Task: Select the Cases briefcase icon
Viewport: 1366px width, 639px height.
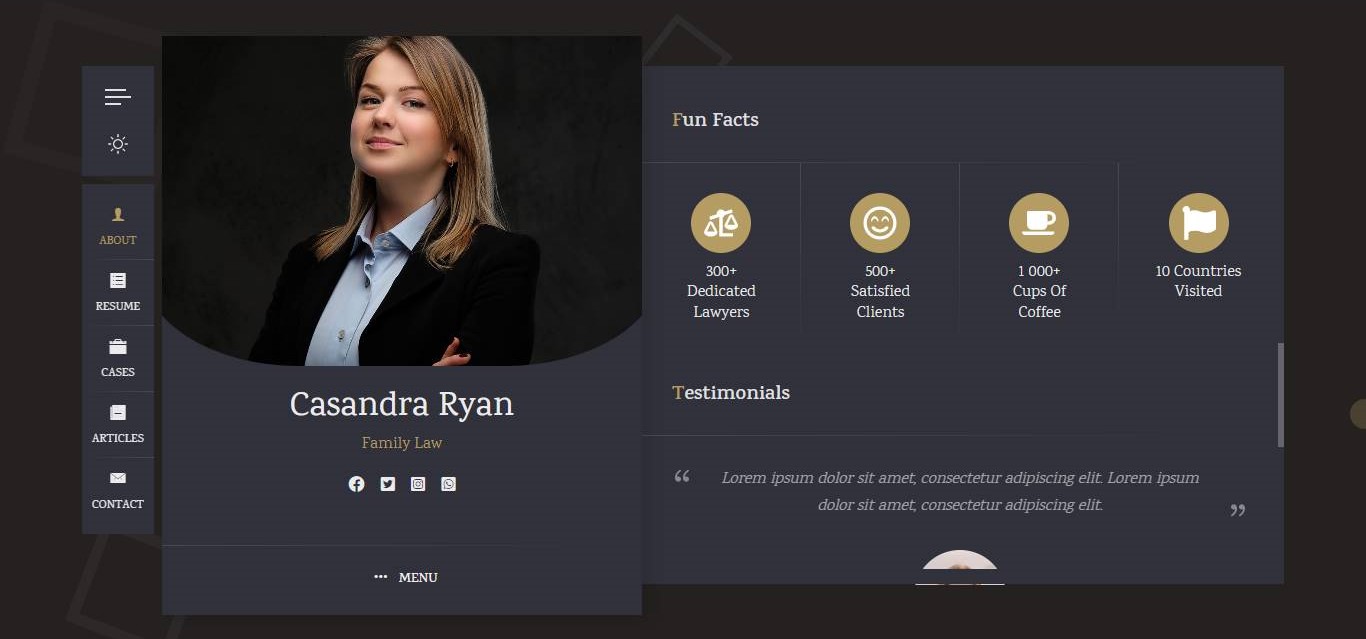Action: (118, 347)
